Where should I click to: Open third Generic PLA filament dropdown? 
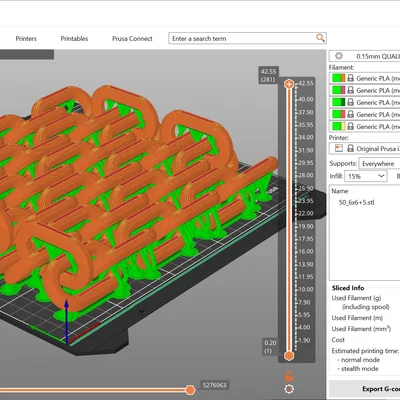[378, 102]
